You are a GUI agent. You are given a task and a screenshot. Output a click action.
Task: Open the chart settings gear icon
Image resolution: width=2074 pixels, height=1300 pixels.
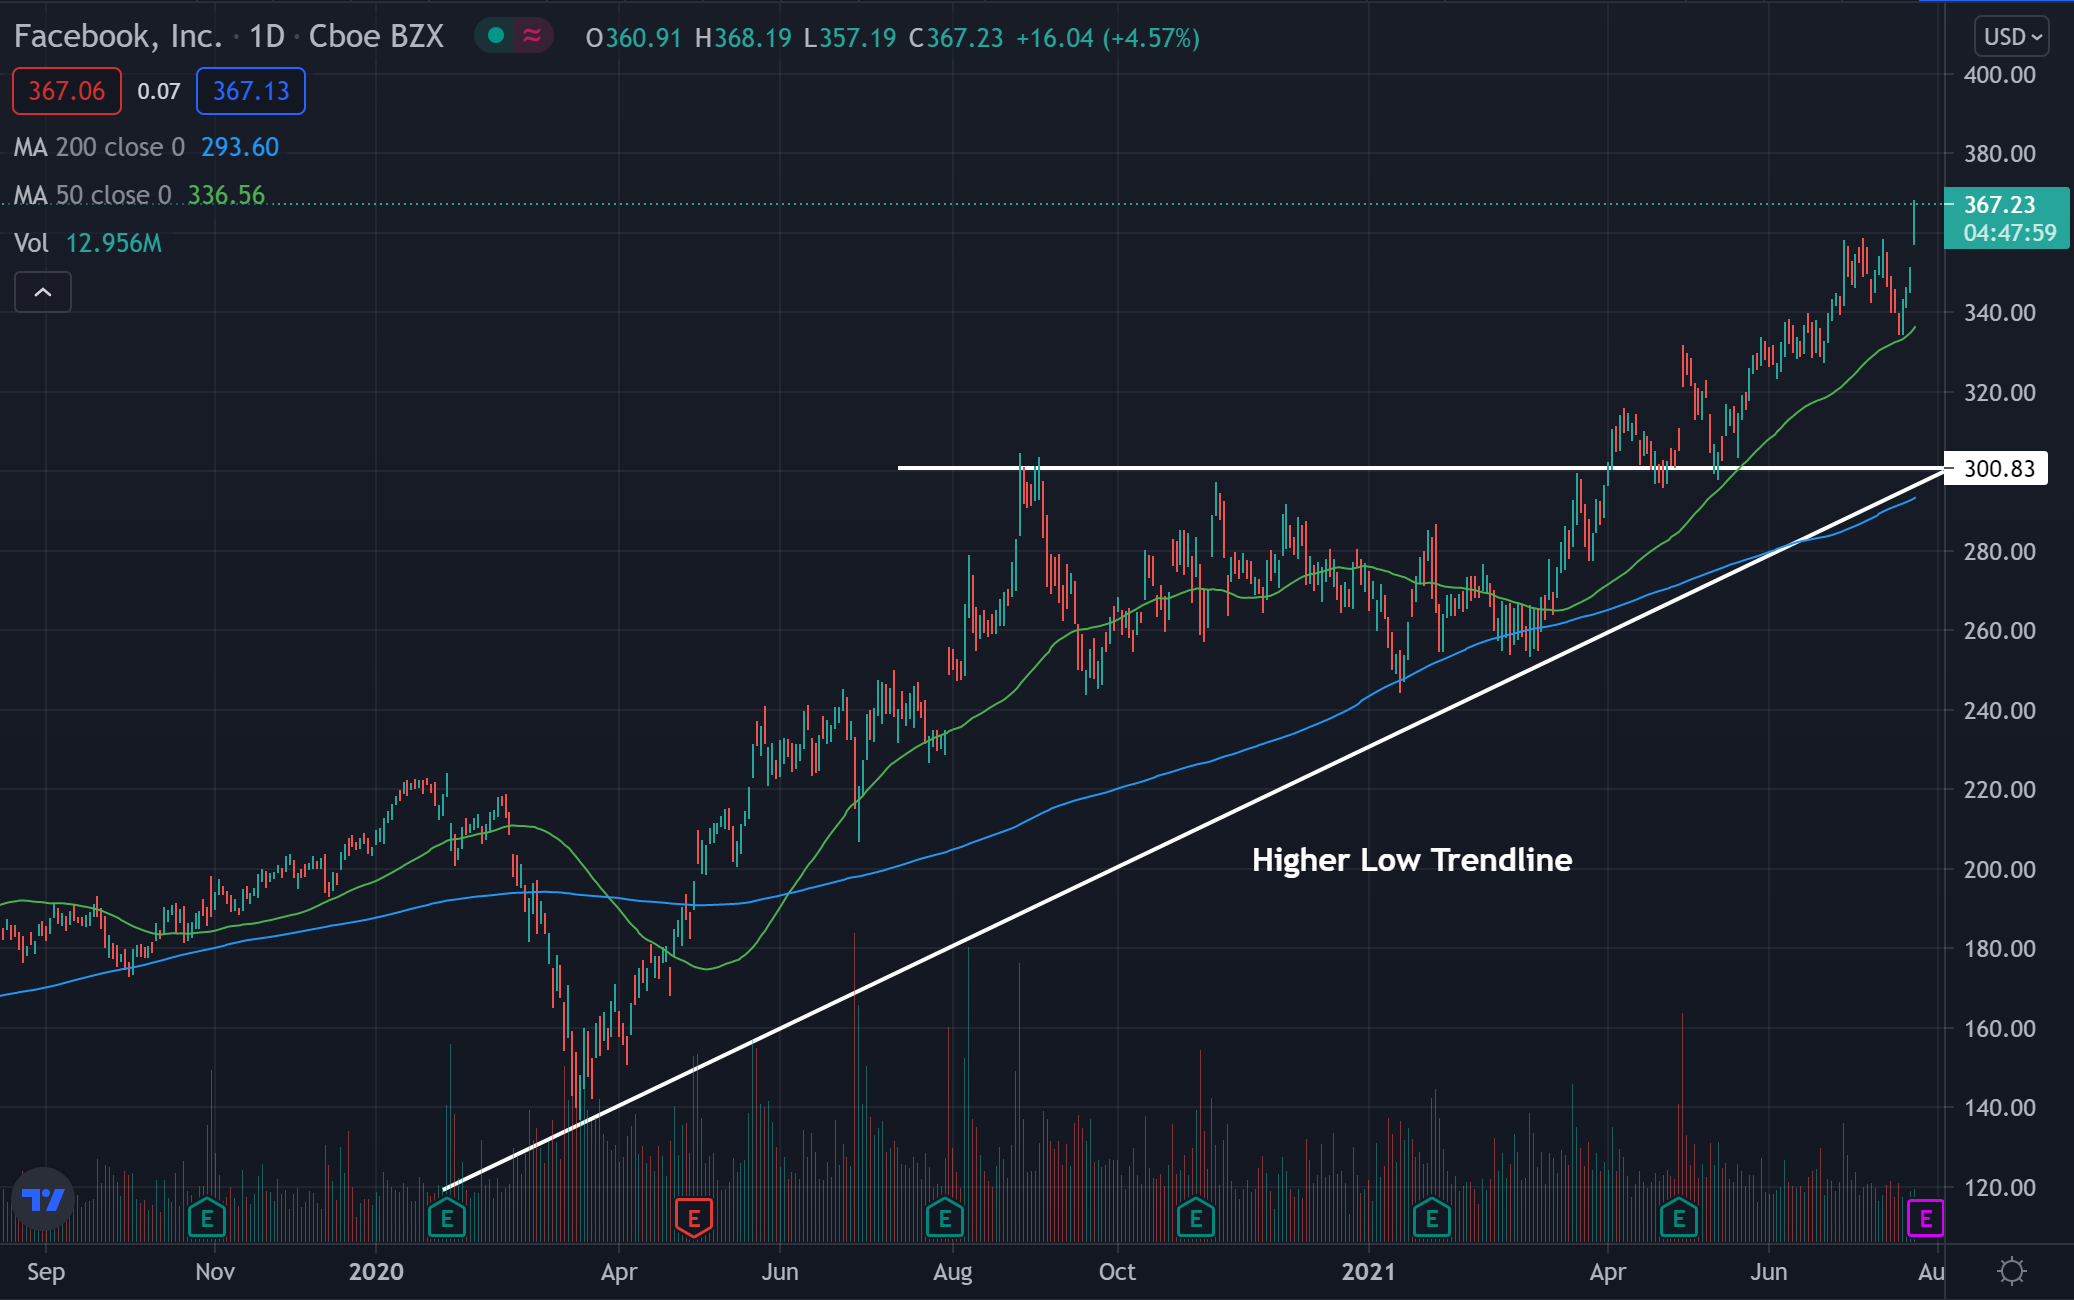(2011, 1271)
